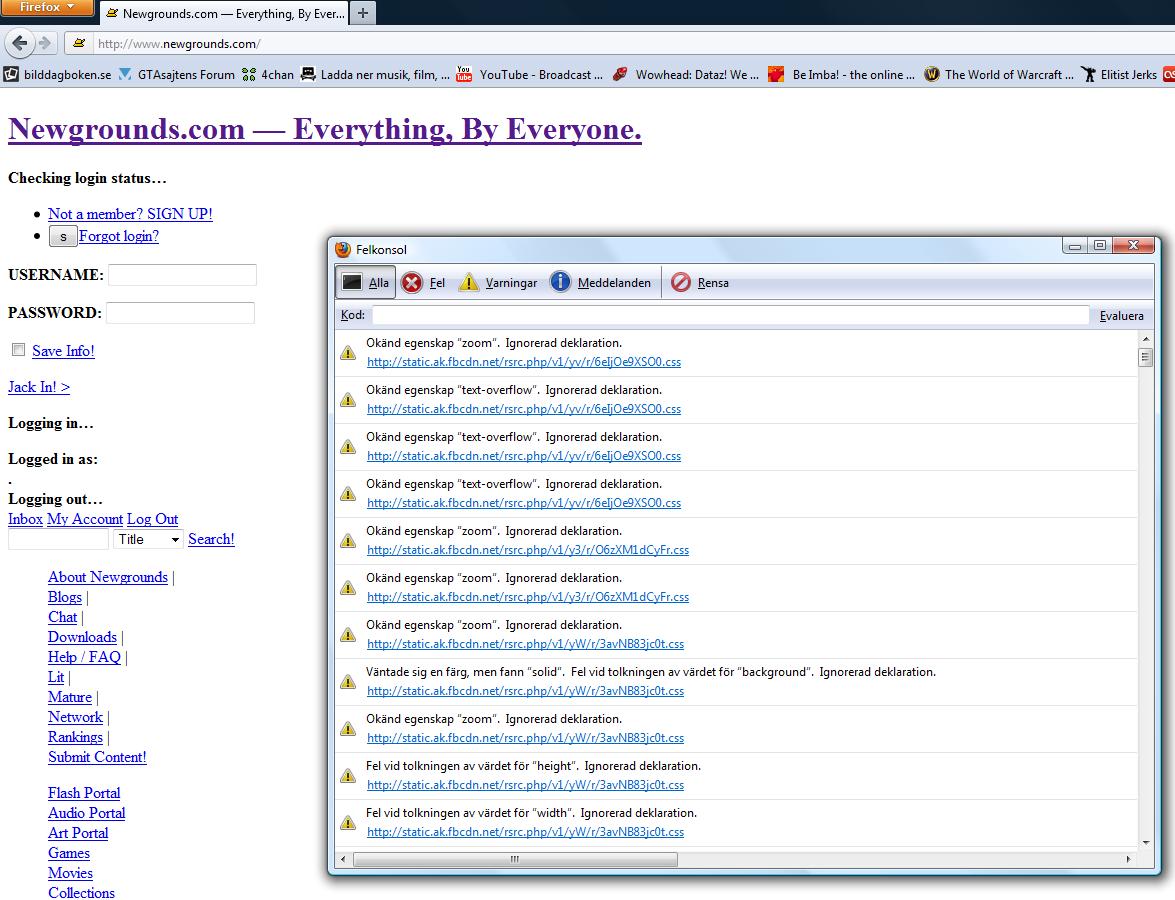Click the Jack In! > link

click(x=39, y=387)
